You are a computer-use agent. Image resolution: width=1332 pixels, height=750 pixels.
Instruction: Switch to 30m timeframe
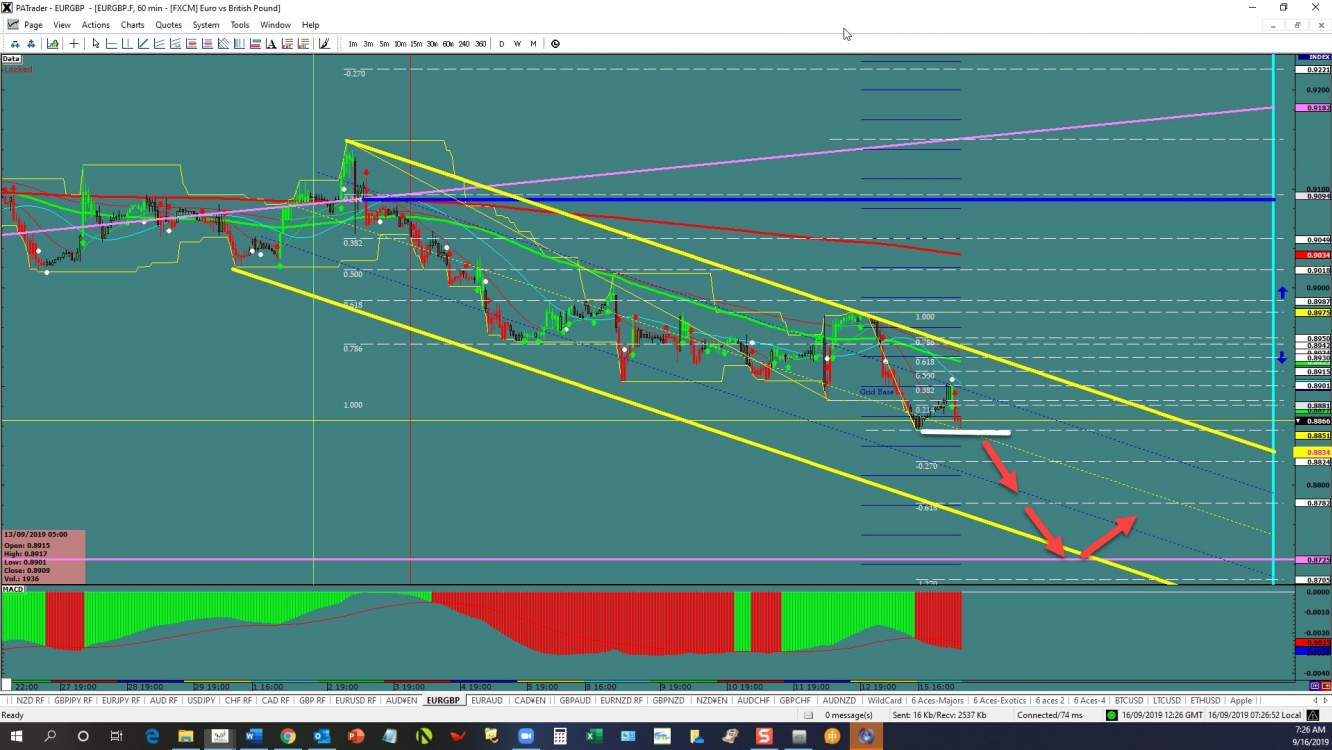(x=432, y=44)
